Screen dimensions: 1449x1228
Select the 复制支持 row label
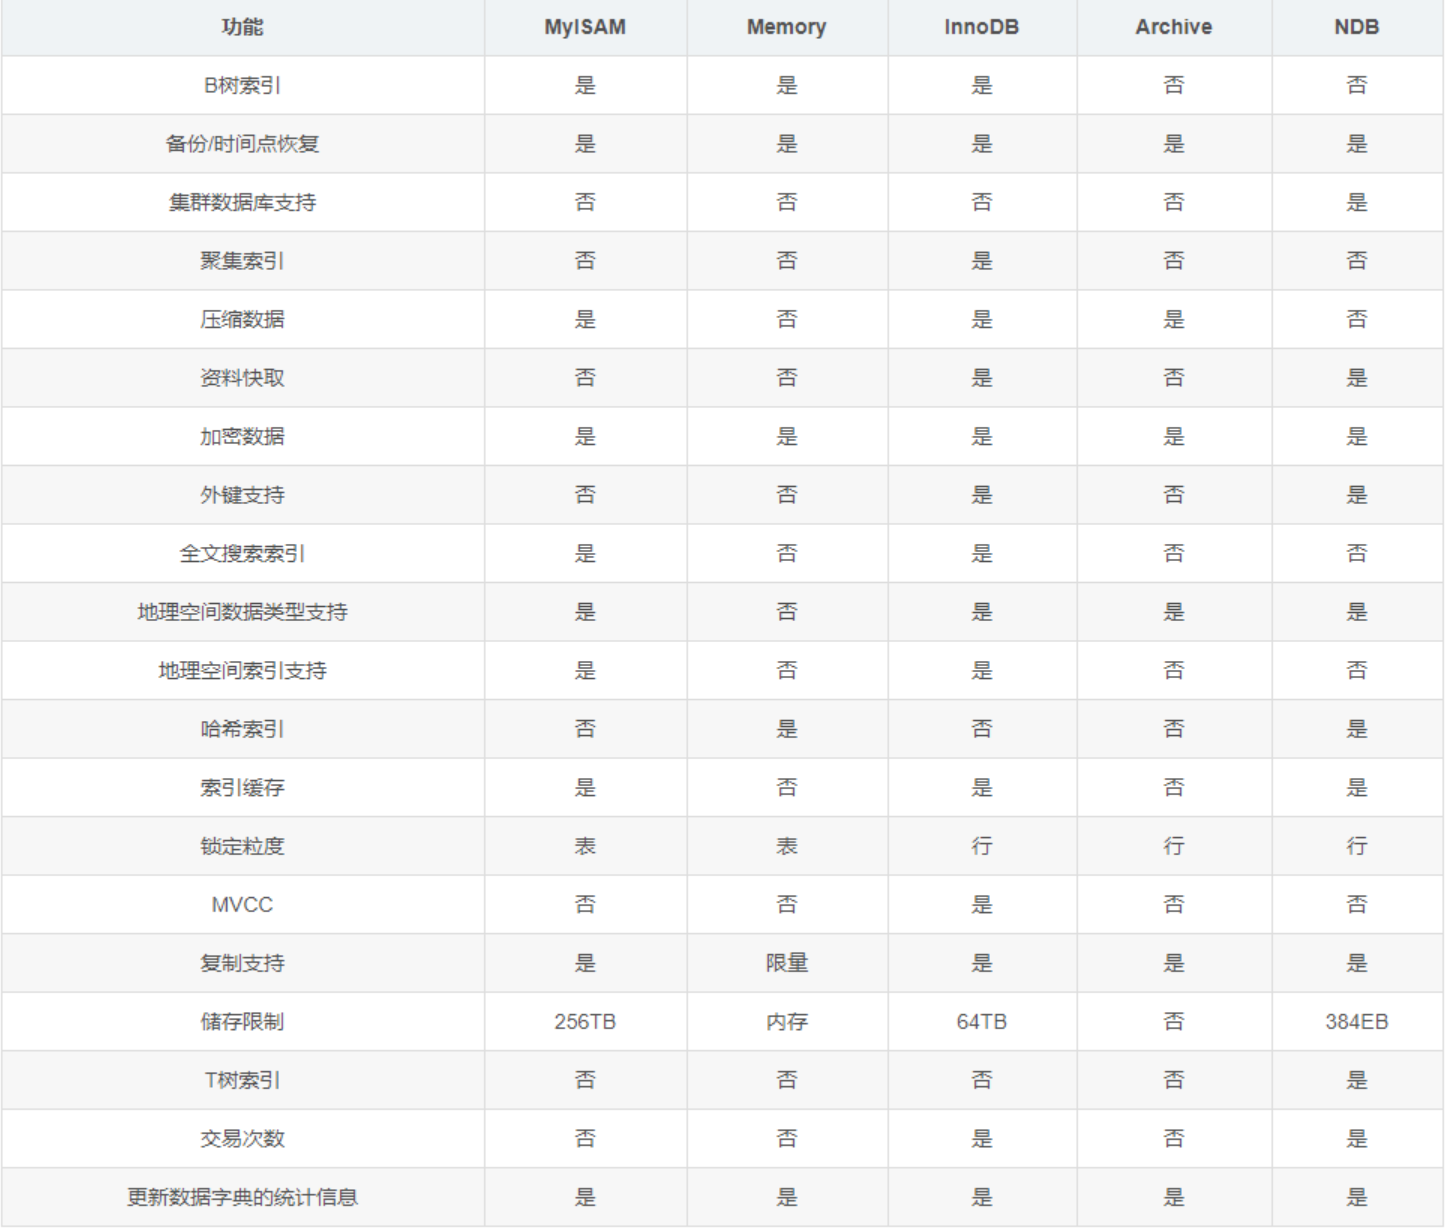242,963
